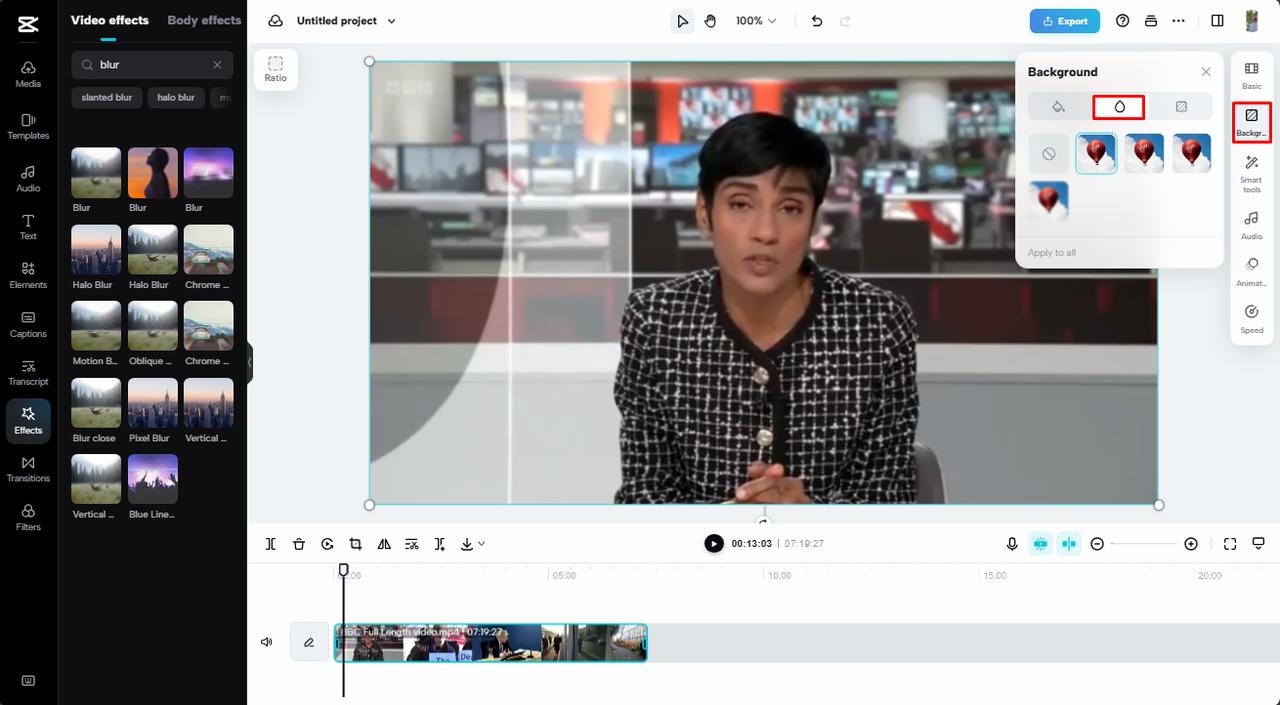
Task: Mute the timeline track speaker icon
Action: (267, 642)
